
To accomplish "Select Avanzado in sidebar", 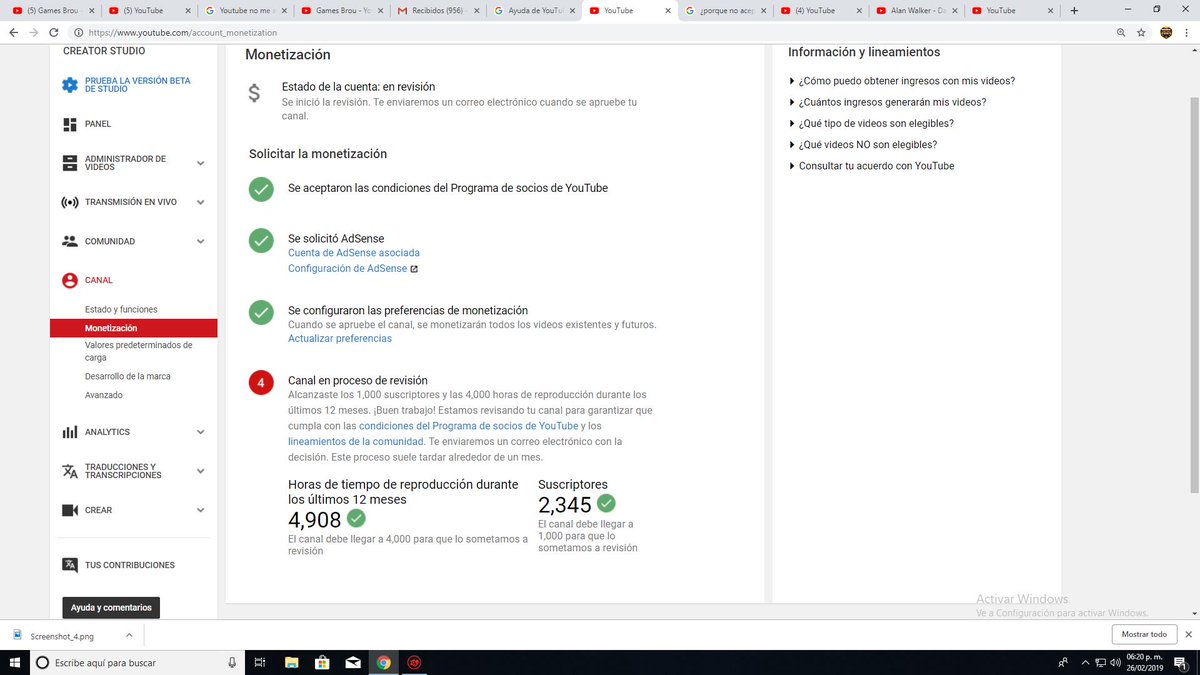I will point(104,395).
